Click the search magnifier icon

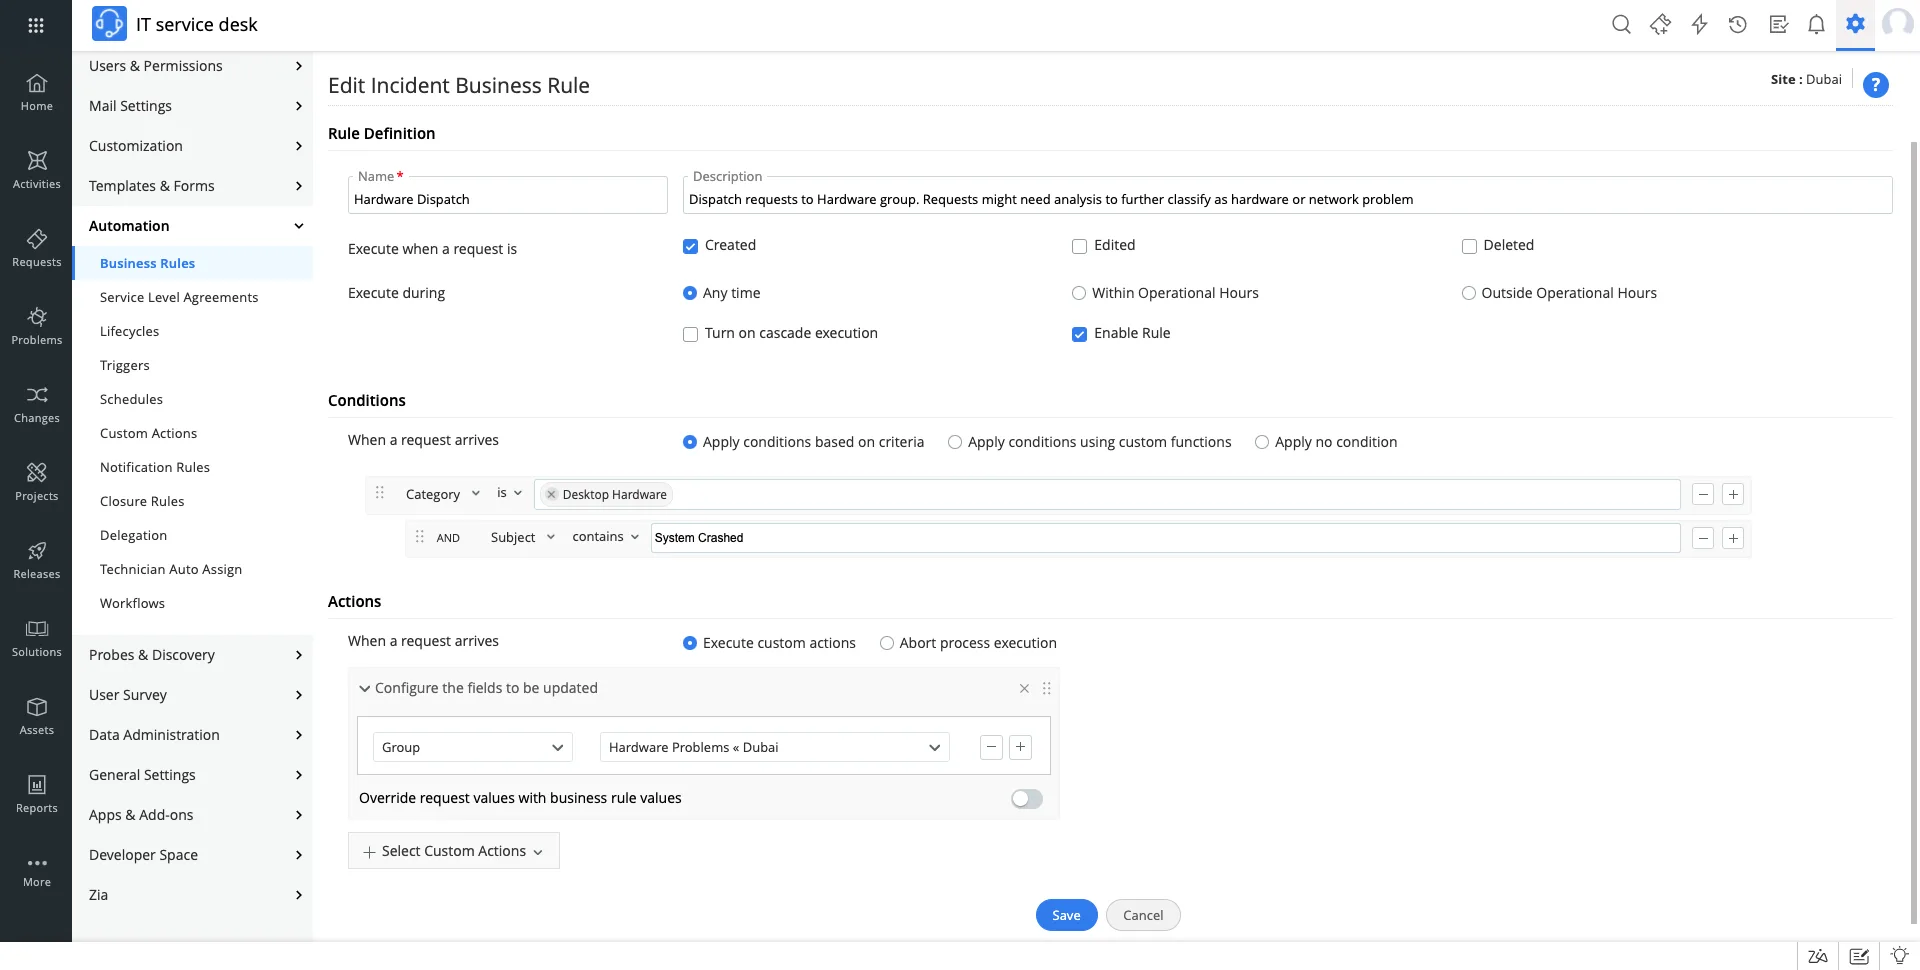pos(1621,25)
